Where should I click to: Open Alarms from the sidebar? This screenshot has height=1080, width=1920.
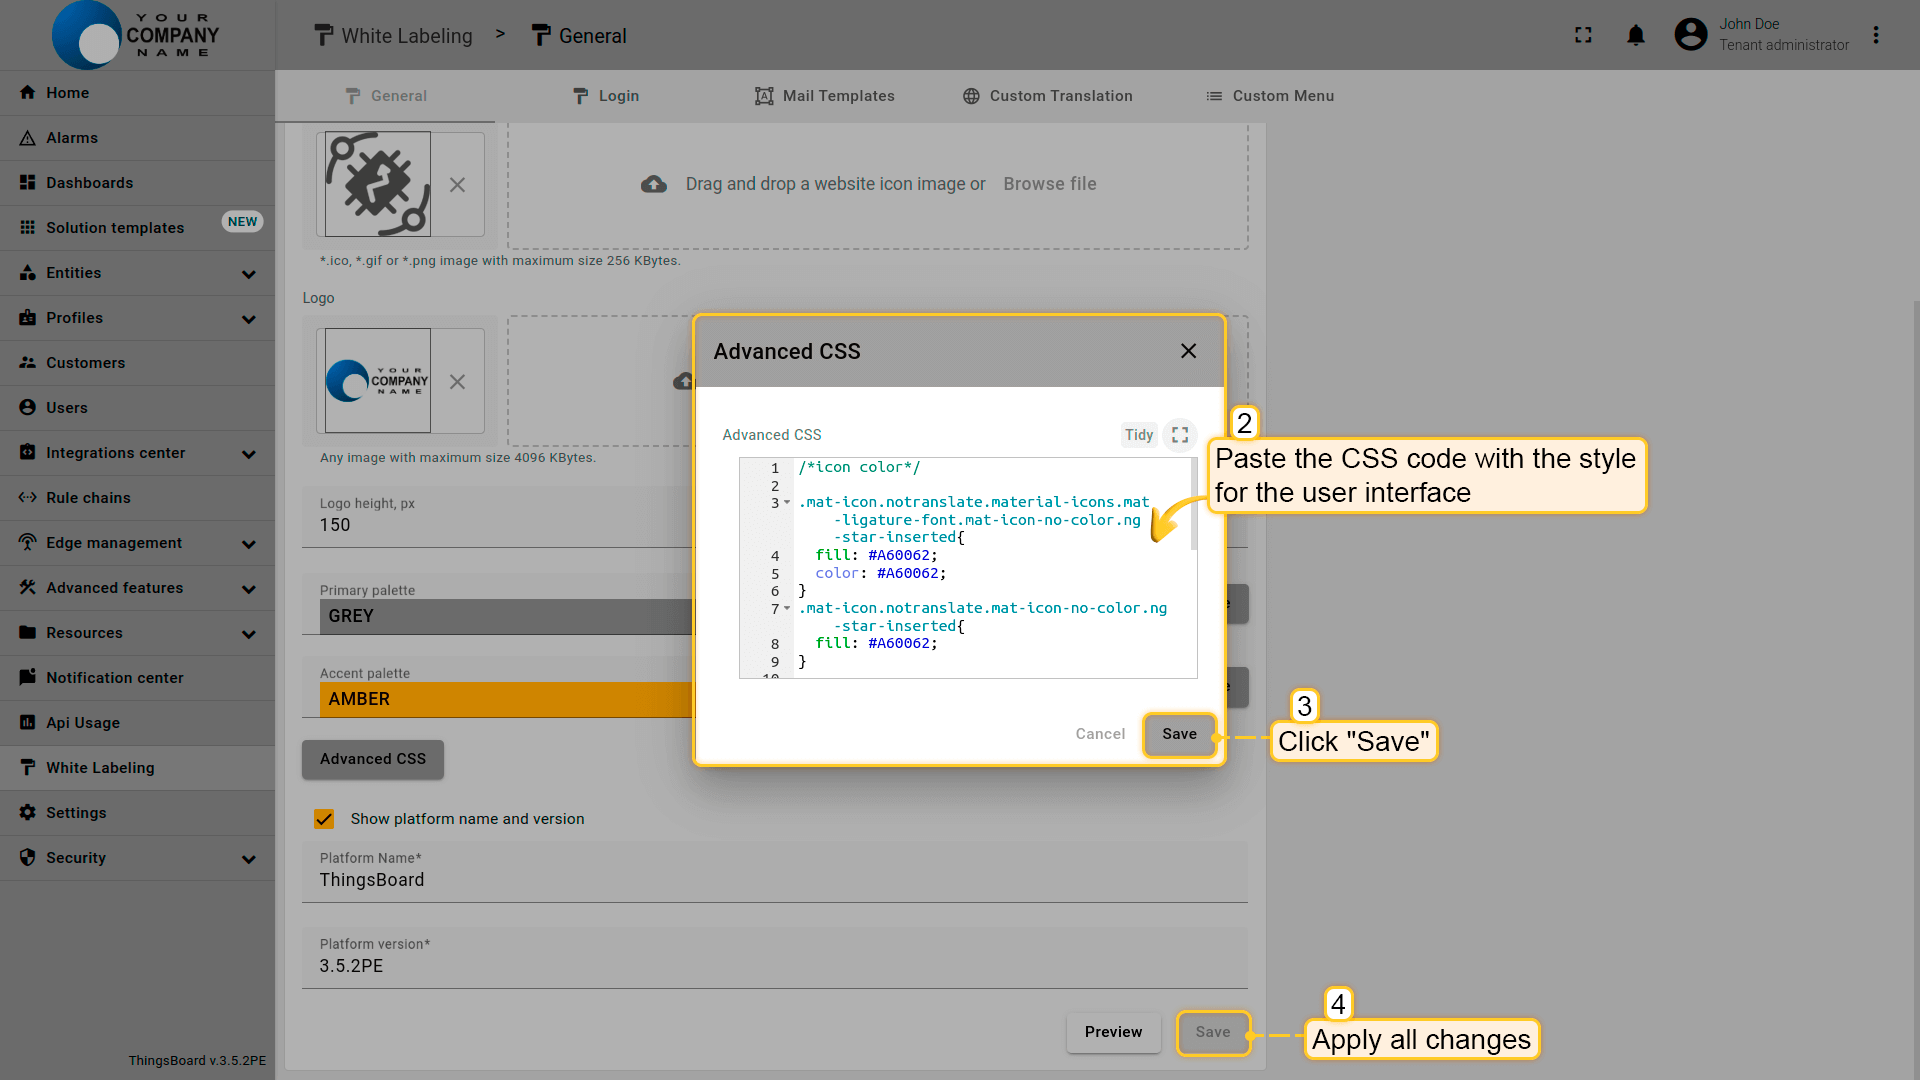click(x=72, y=138)
